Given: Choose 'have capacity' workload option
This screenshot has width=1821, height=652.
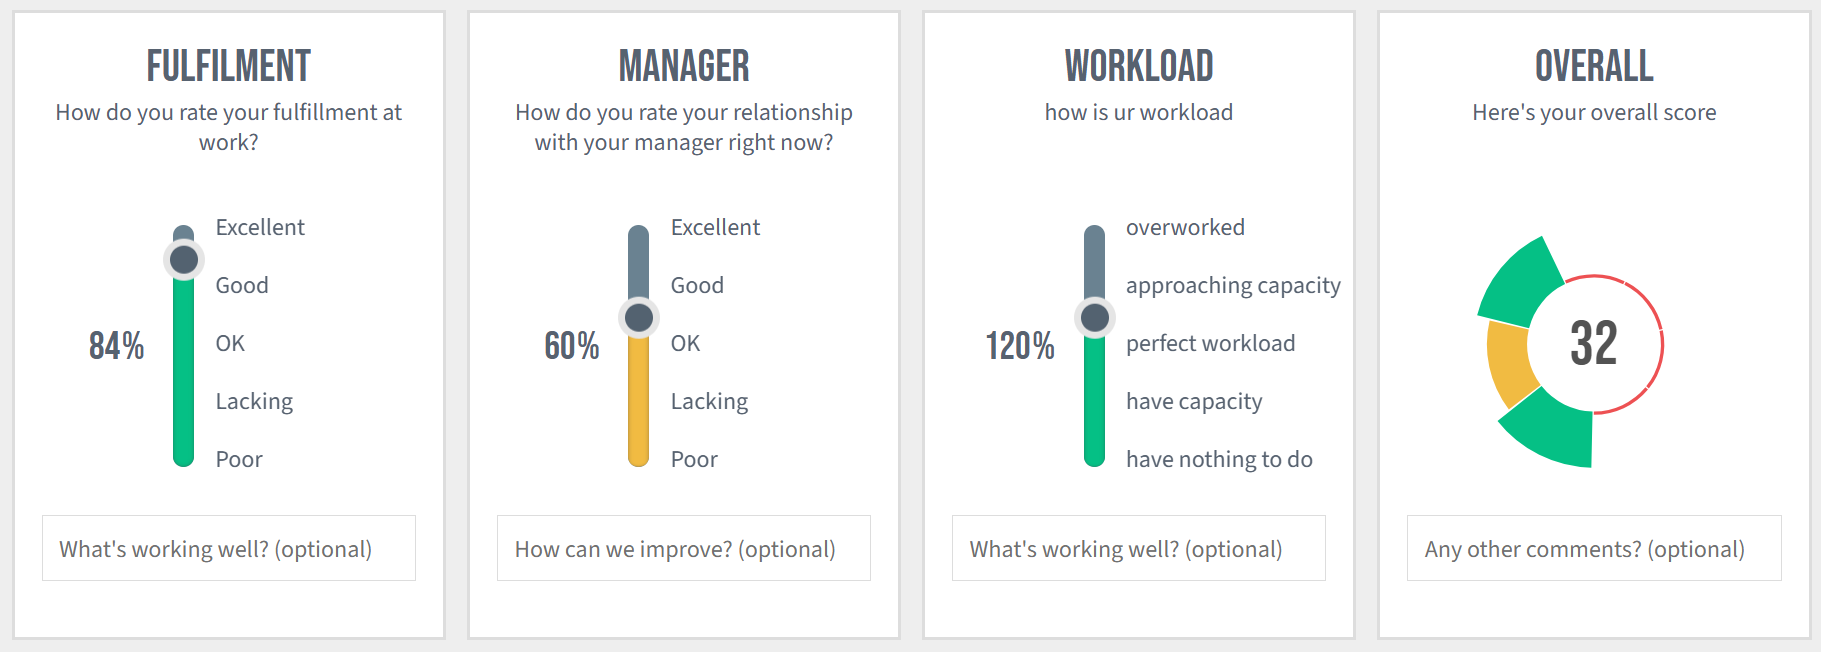Looking at the screenshot, I should pyautogui.click(x=1194, y=401).
